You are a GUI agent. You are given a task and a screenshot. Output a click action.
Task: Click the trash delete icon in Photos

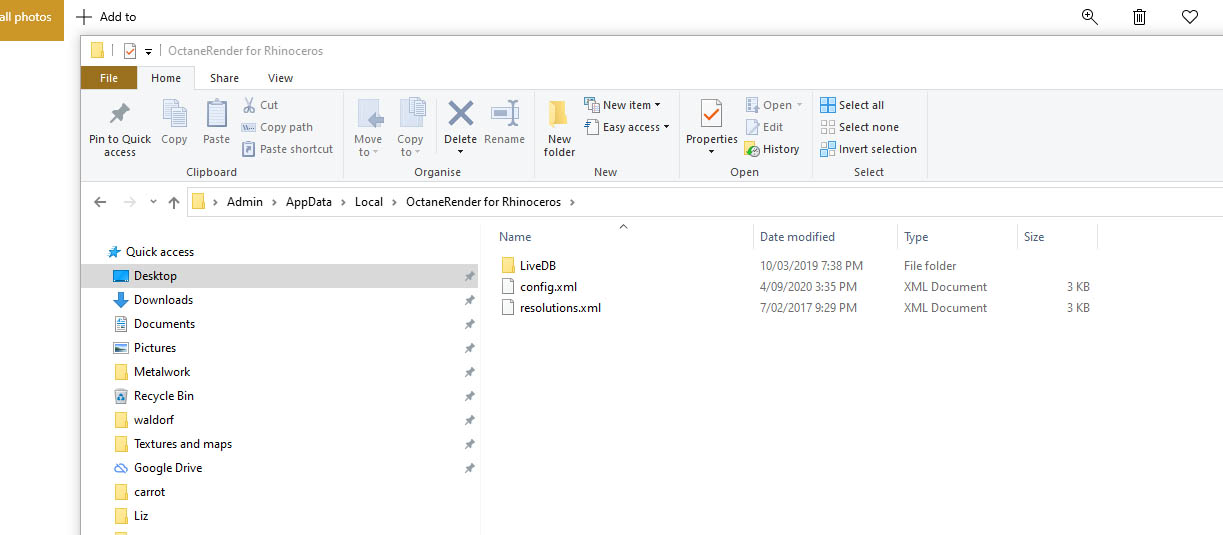[1139, 16]
